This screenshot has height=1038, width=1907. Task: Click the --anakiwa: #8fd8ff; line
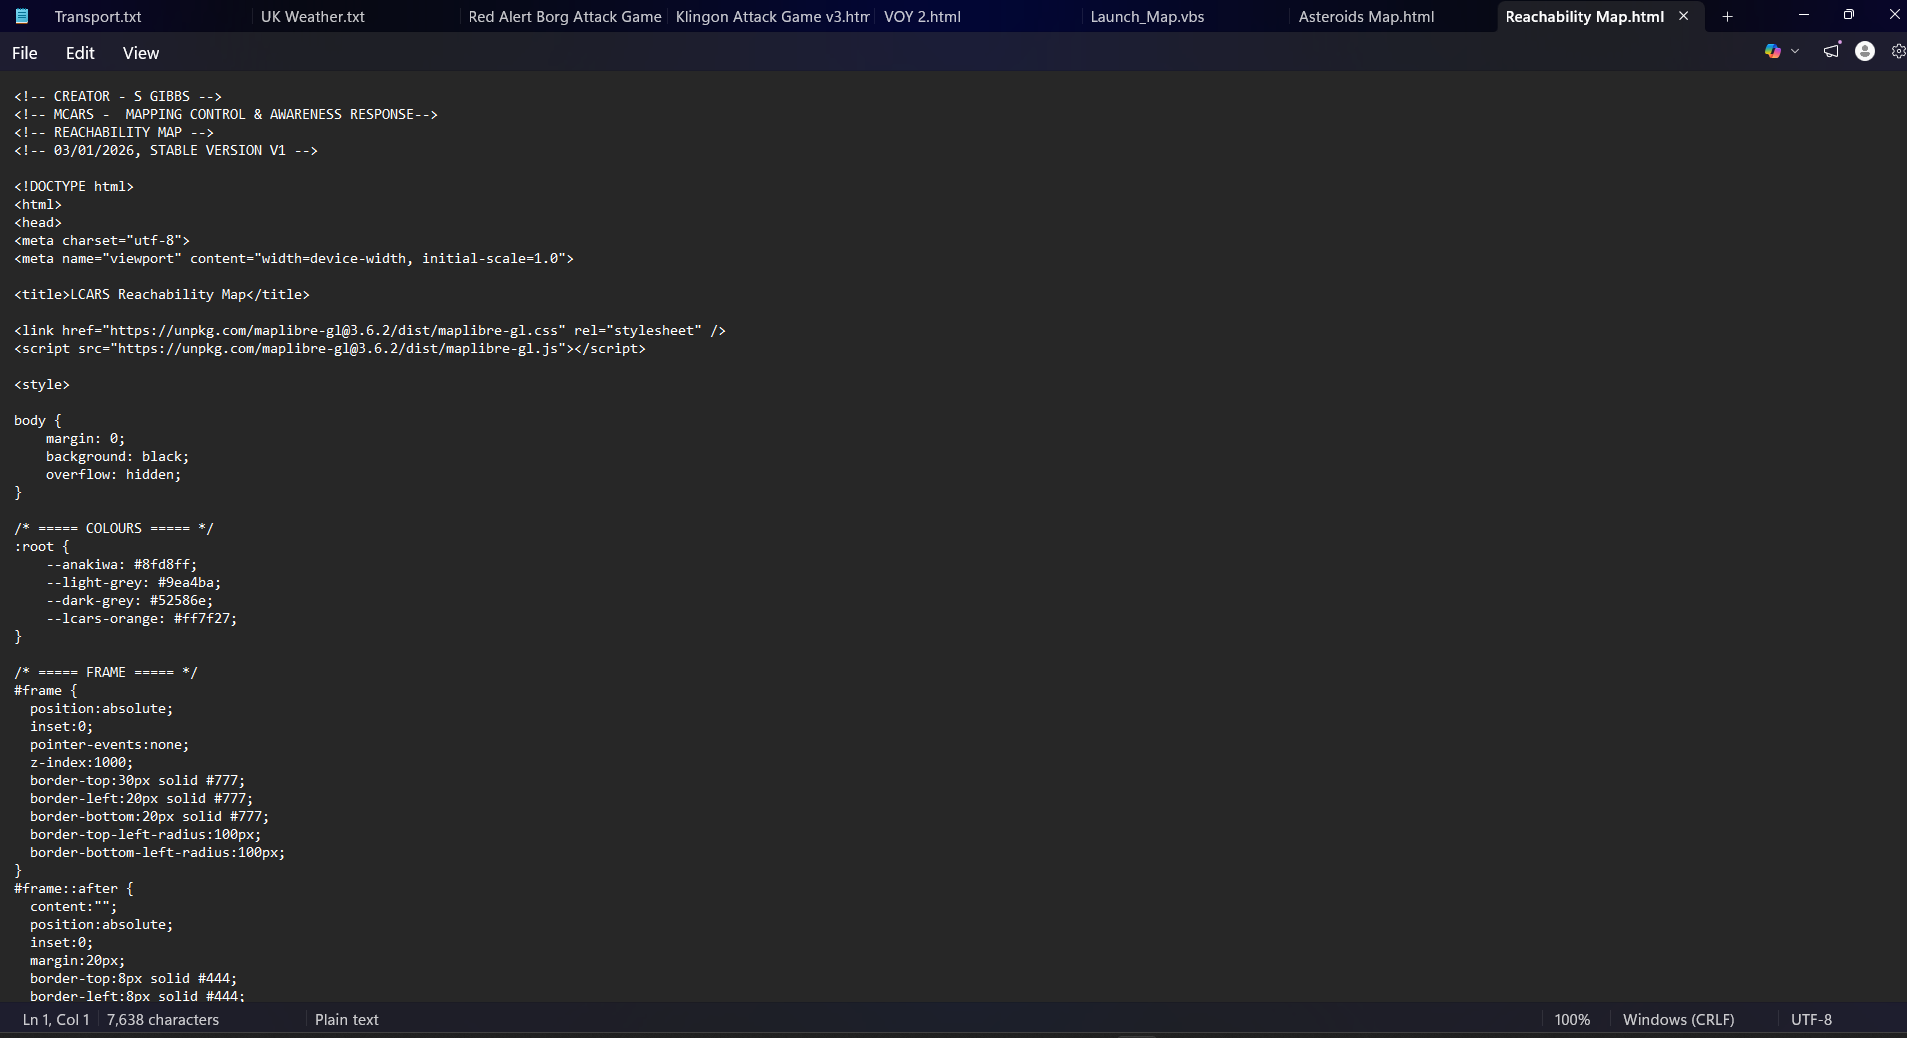121,565
